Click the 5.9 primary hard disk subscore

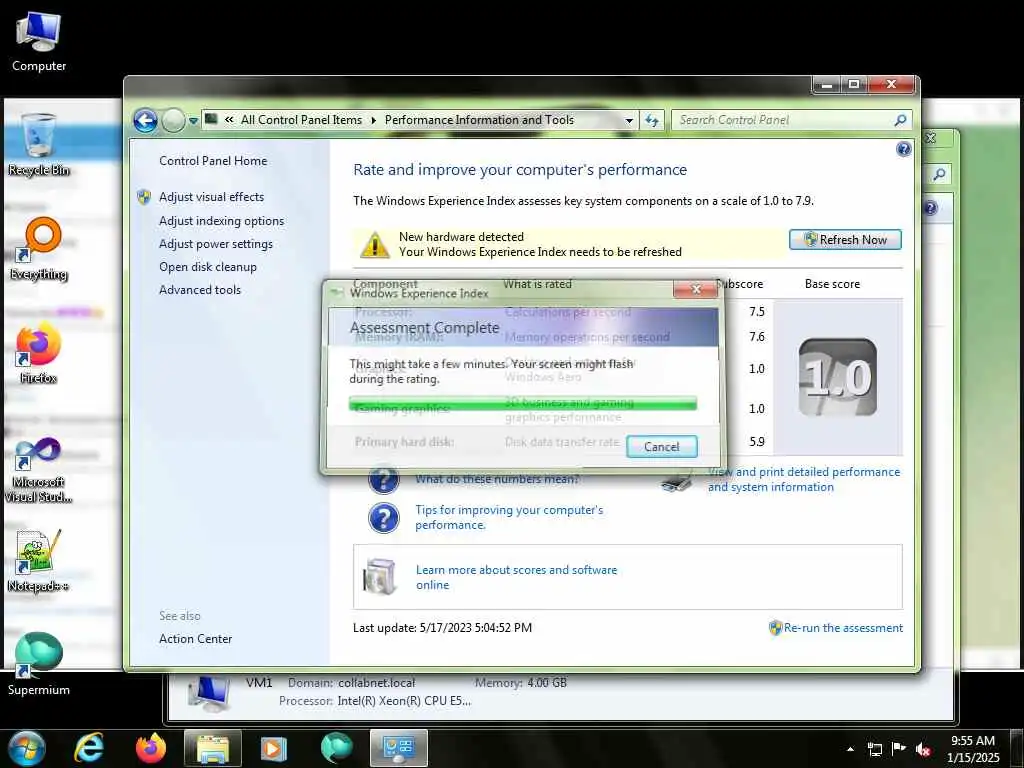[757, 441]
